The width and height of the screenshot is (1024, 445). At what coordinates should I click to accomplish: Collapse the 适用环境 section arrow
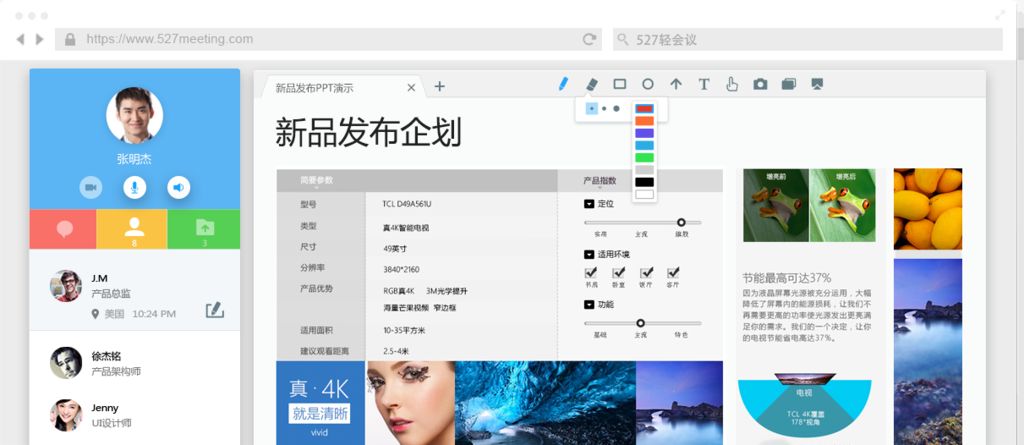click(x=589, y=254)
